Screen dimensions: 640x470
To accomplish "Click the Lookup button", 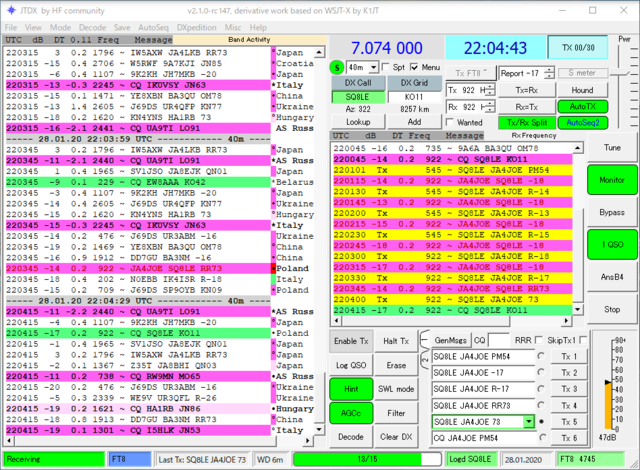I will pyautogui.click(x=358, y=122).
